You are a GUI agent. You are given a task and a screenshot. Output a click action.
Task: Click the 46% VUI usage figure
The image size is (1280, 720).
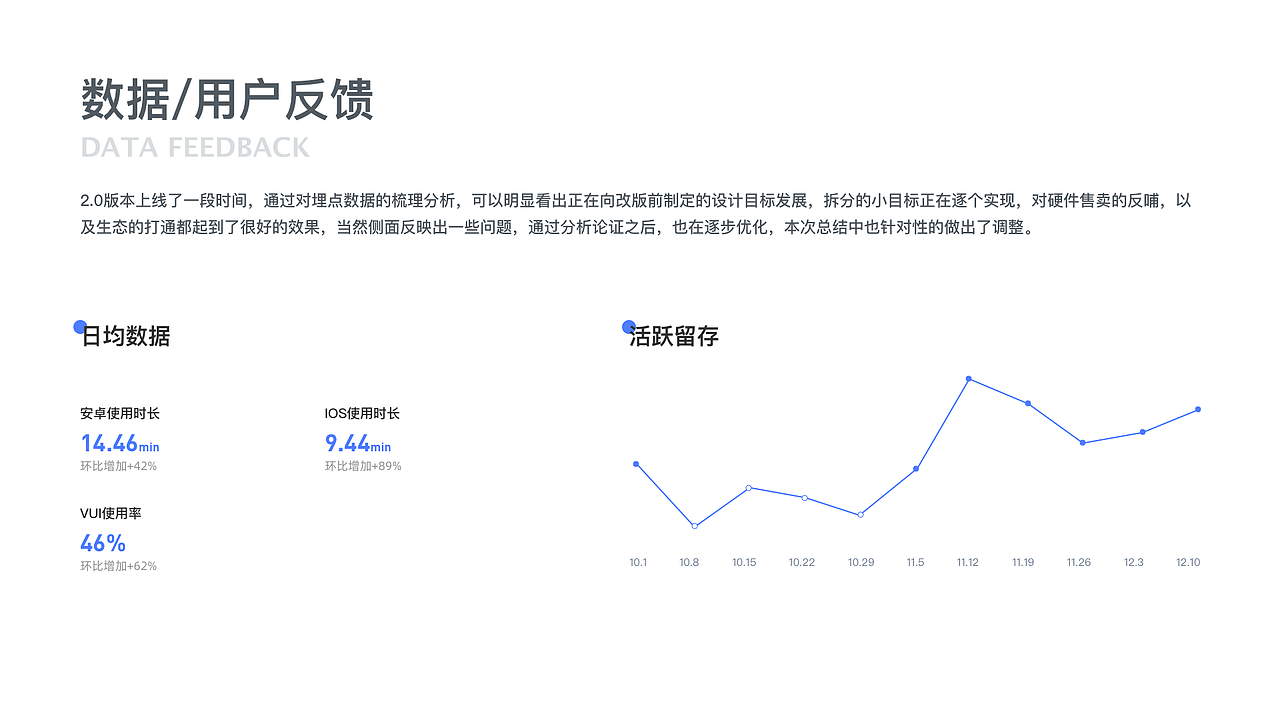point(102,543)
